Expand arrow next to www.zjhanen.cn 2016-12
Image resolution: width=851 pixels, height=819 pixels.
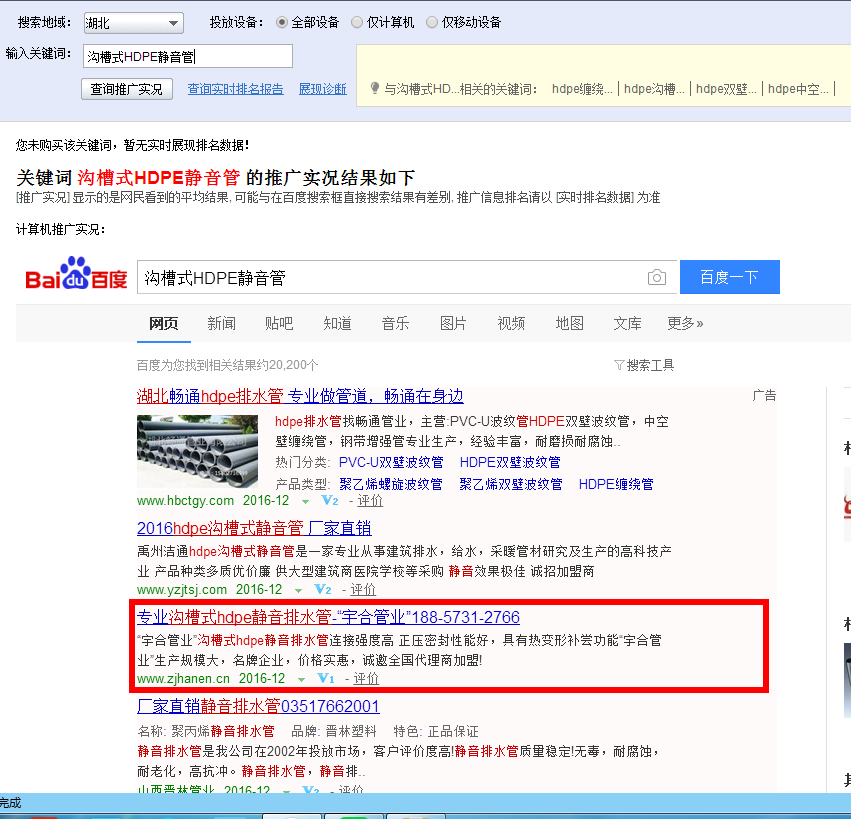pos(302,680)
